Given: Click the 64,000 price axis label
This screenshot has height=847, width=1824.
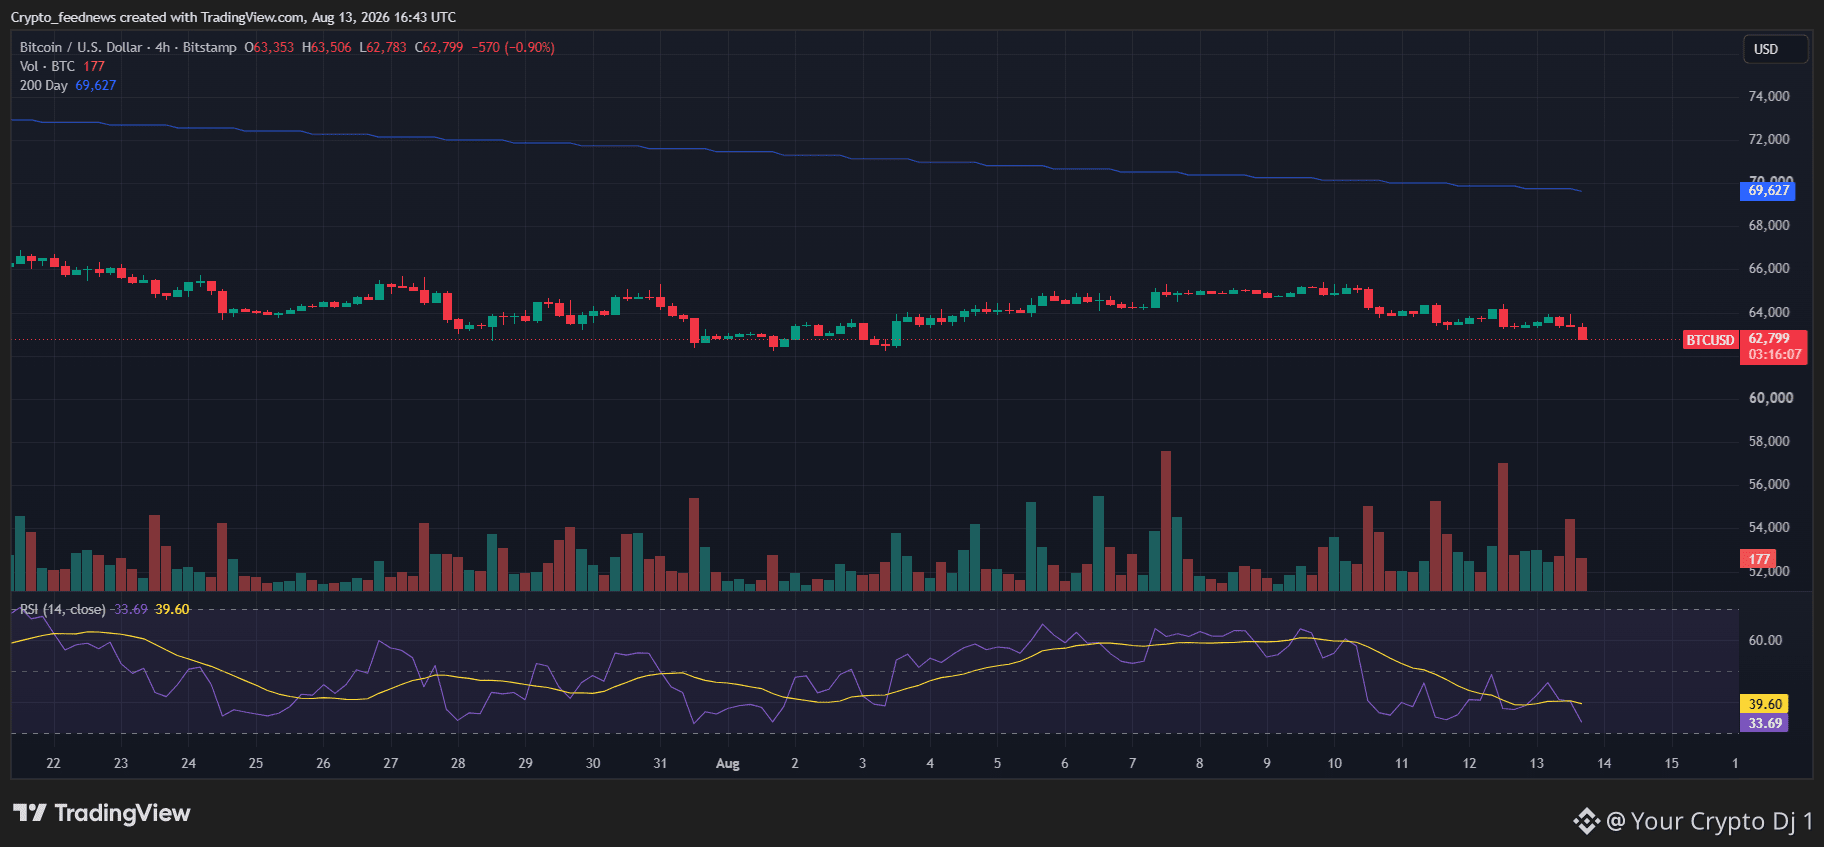Looking at the screenshot, I should [1769, 312].
